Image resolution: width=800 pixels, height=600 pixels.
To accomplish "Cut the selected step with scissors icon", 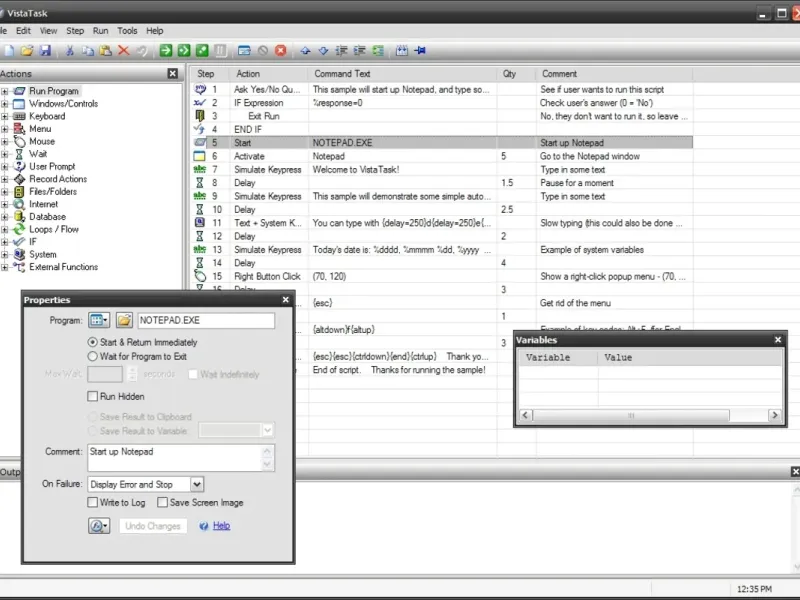I will pos(70,51).
